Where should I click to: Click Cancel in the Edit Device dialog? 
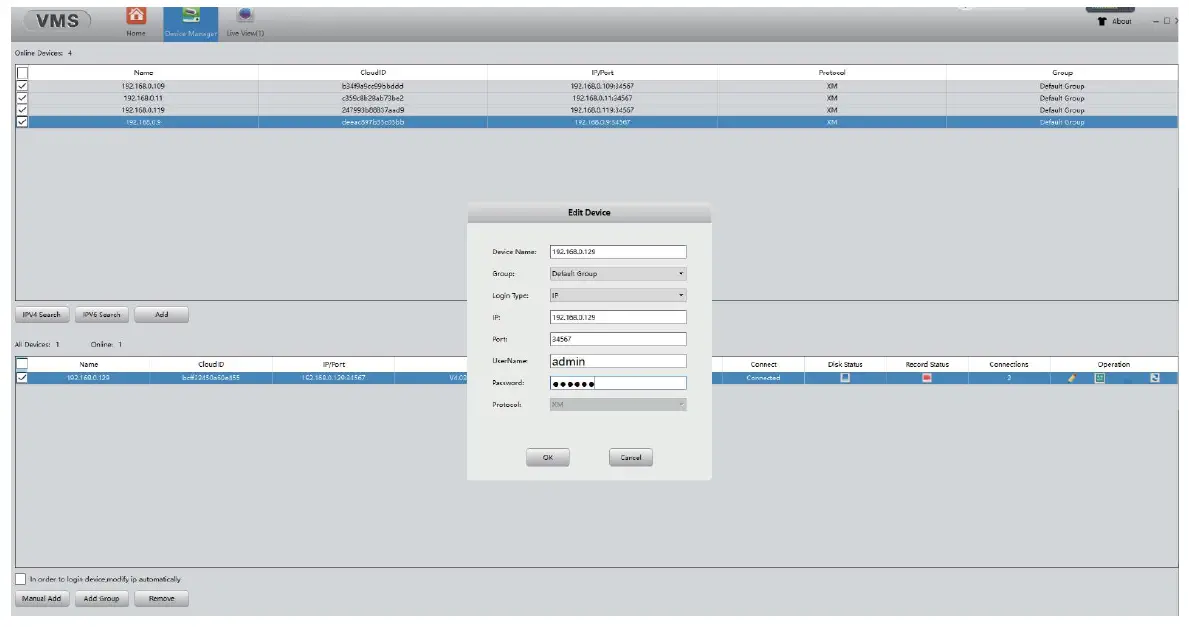(x=631, y=457)
